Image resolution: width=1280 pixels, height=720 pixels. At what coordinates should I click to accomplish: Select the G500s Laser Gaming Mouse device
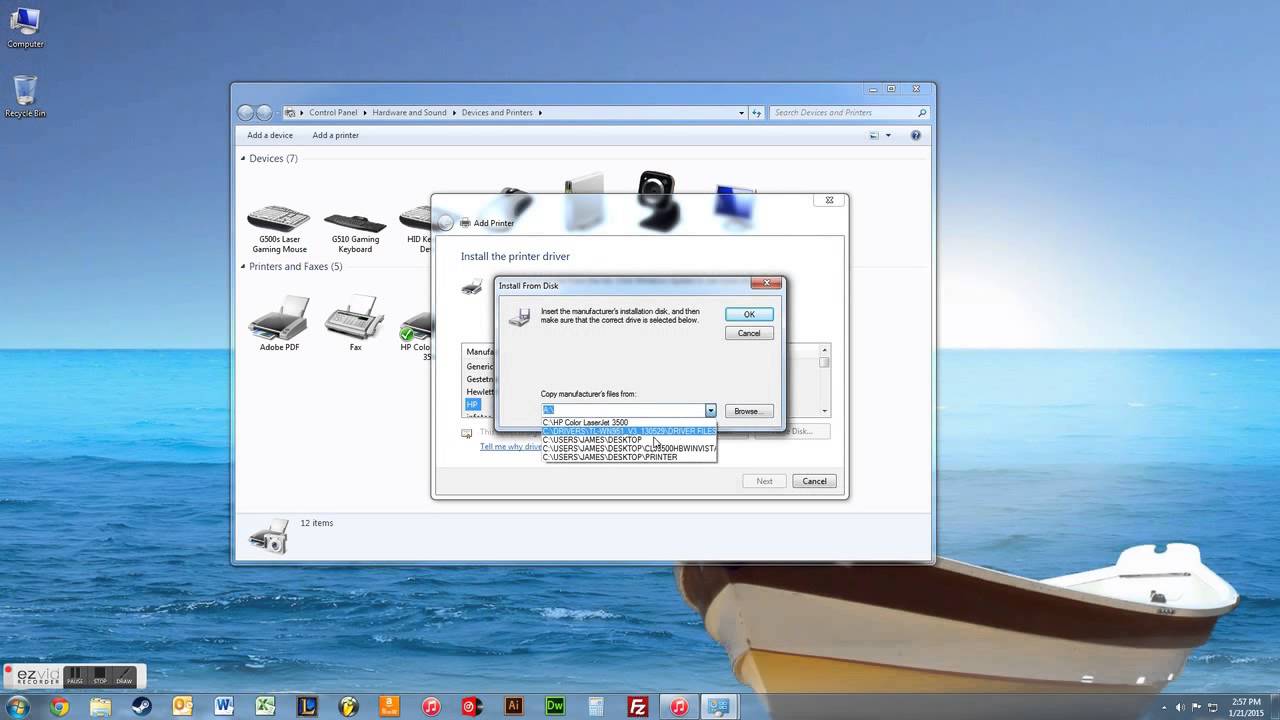pos(279,228)
